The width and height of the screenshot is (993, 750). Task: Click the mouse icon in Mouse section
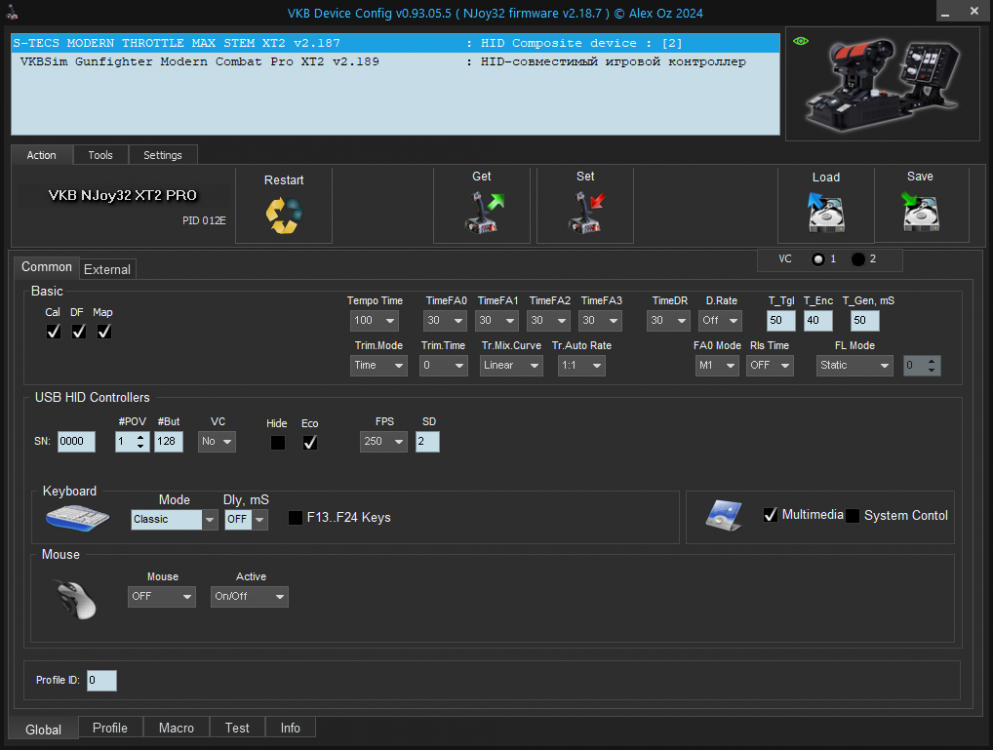tap(76, 599)
